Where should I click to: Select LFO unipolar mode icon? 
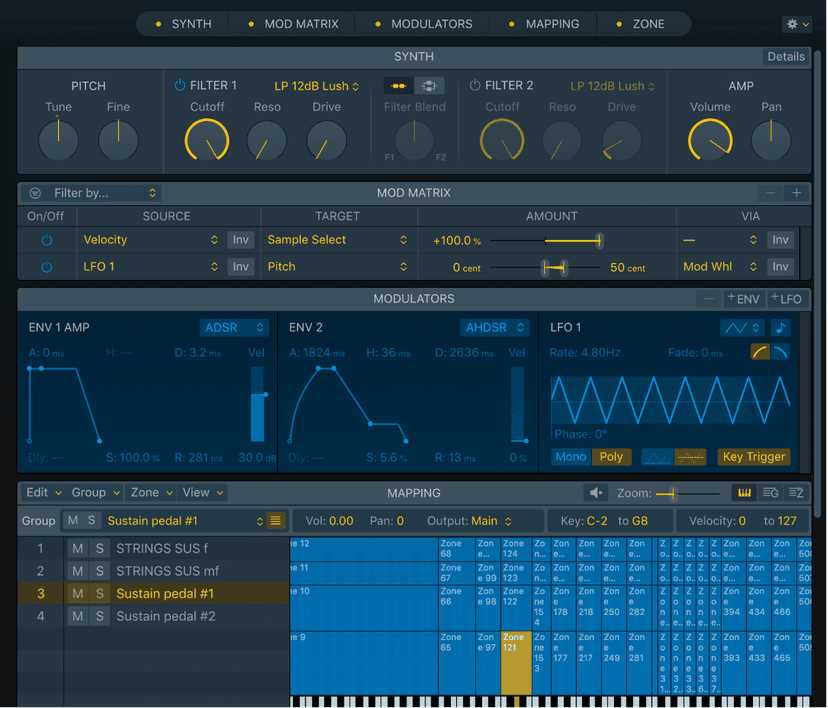coord(657,457)
